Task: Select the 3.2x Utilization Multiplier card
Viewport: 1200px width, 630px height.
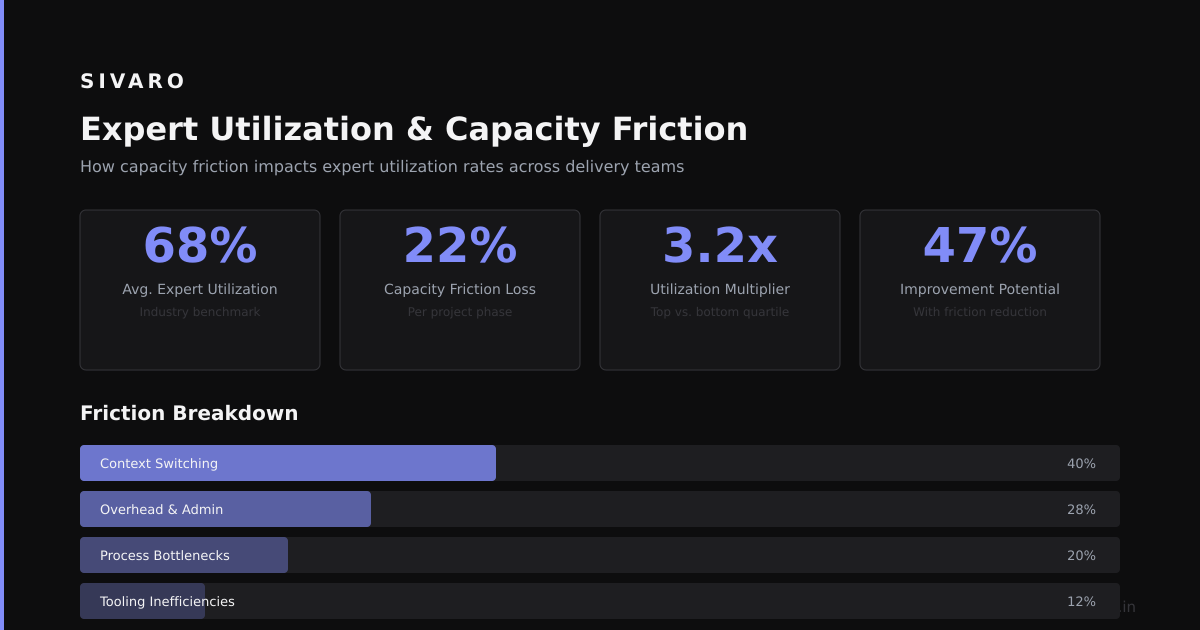Action: coord(720,290)
